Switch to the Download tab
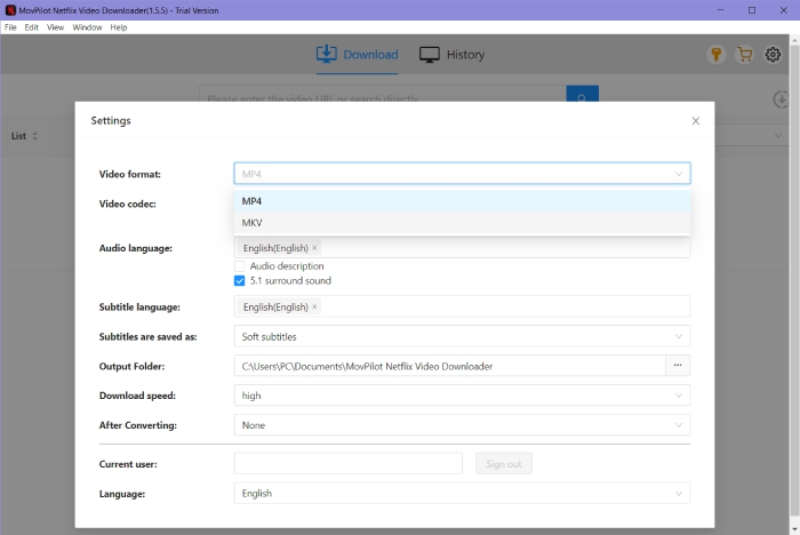This screenshot has width=800, height=535. click(x=357, y=55)
